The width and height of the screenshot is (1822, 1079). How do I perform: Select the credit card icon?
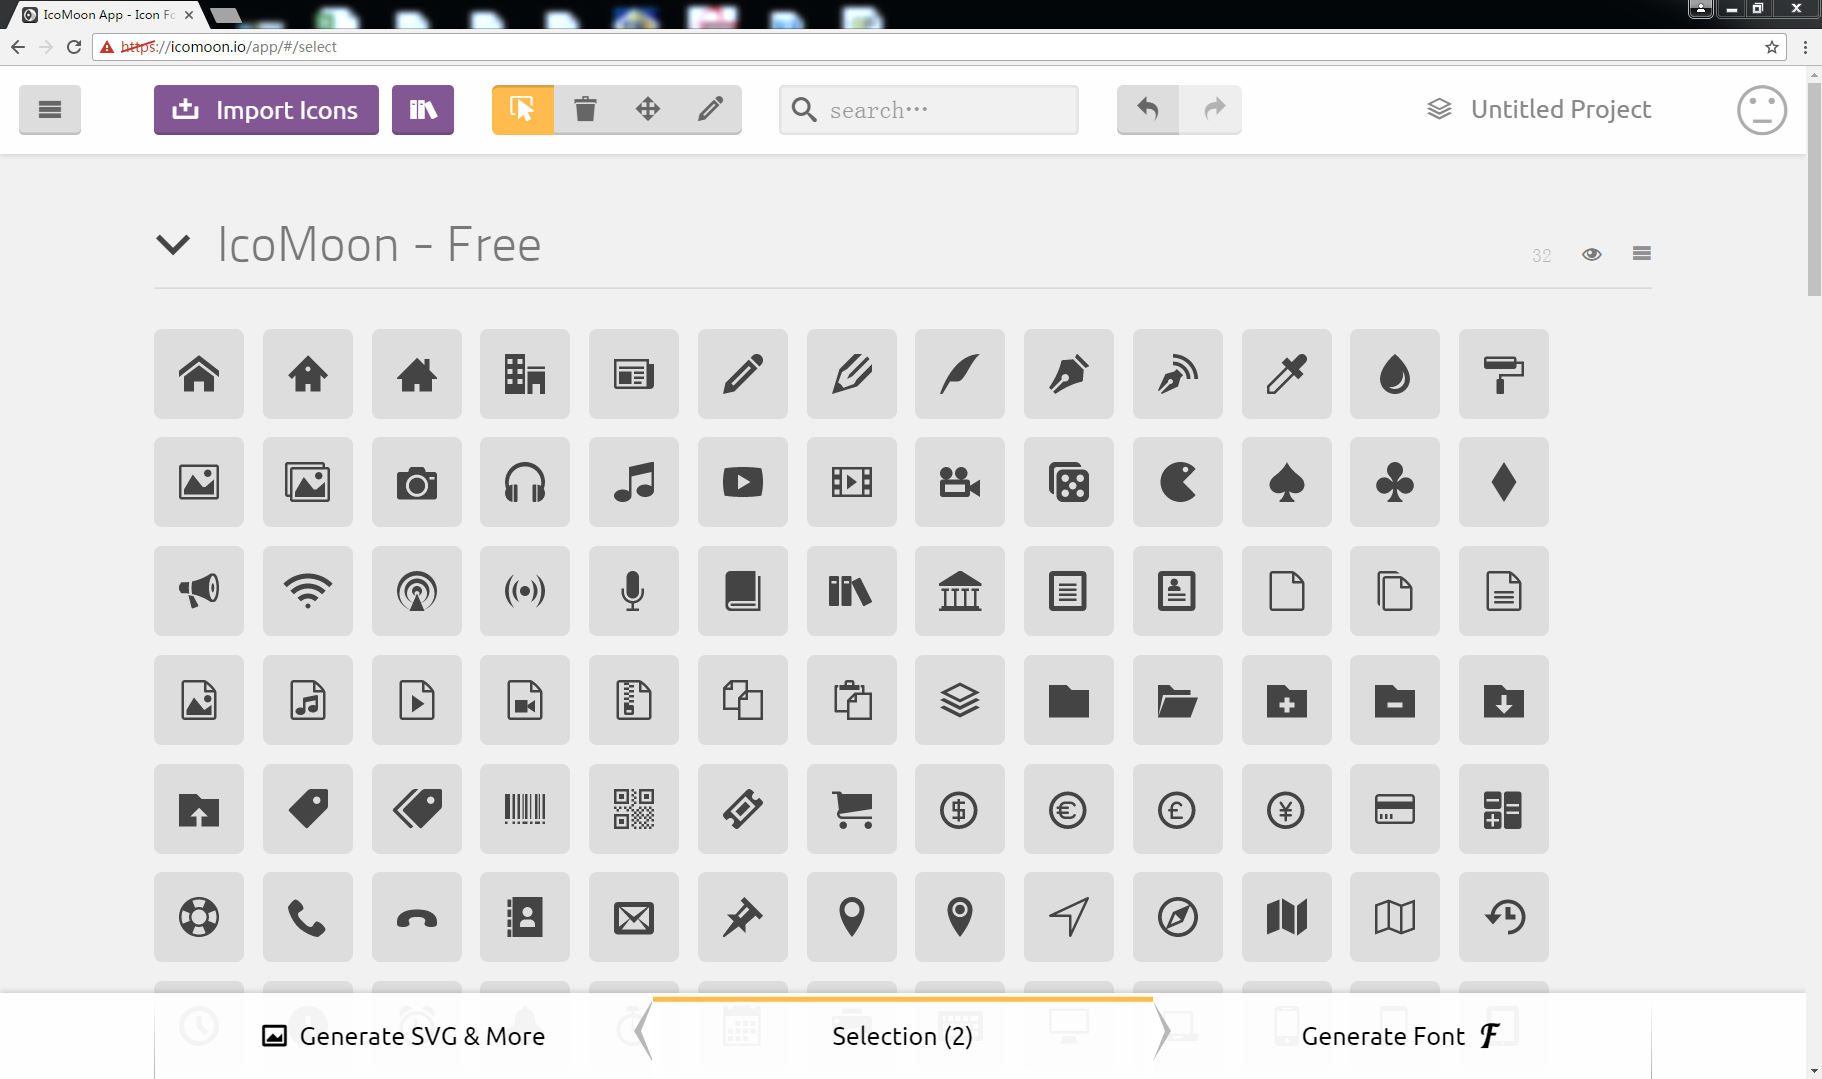pyautogui.click(x=1395, y=809)
